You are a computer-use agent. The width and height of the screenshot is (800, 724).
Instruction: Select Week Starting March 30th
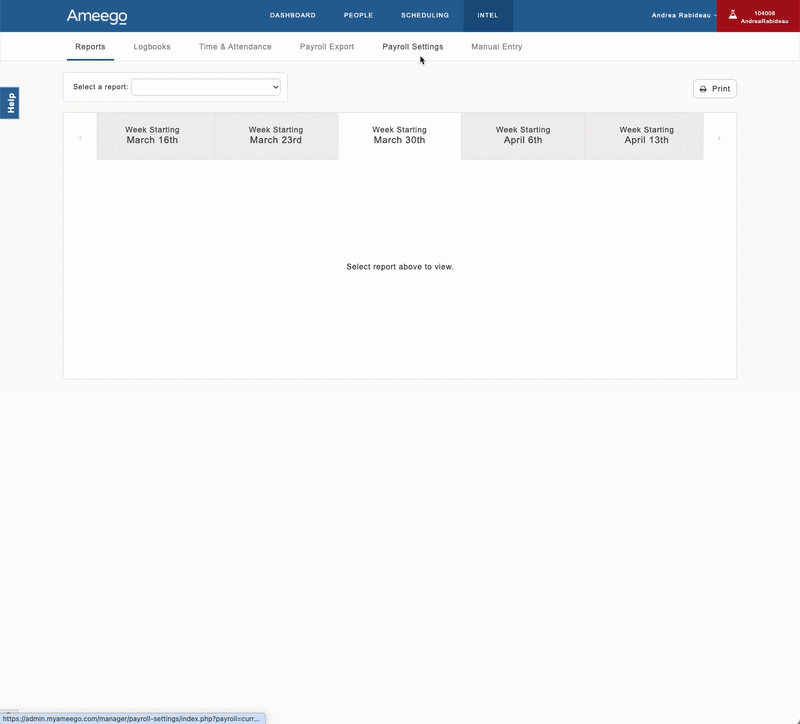(399, 136)
